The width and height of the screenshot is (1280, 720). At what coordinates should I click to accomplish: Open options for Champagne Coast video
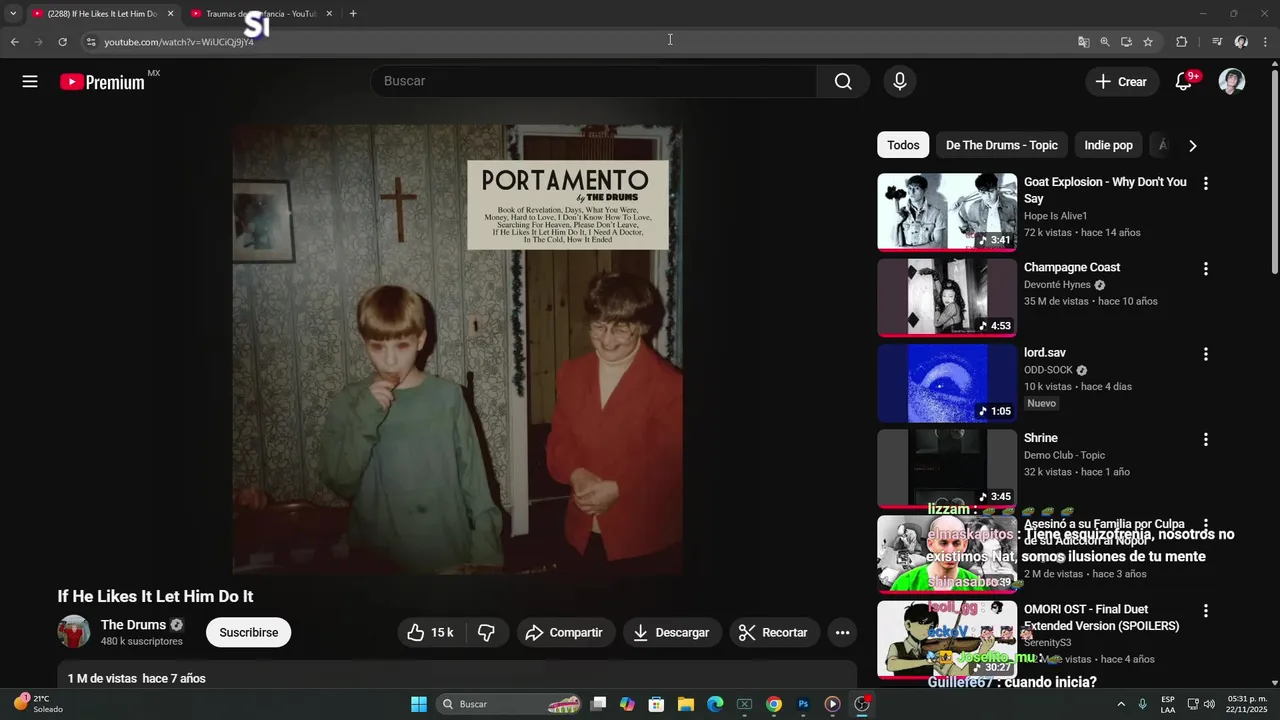coord(1206,269)
